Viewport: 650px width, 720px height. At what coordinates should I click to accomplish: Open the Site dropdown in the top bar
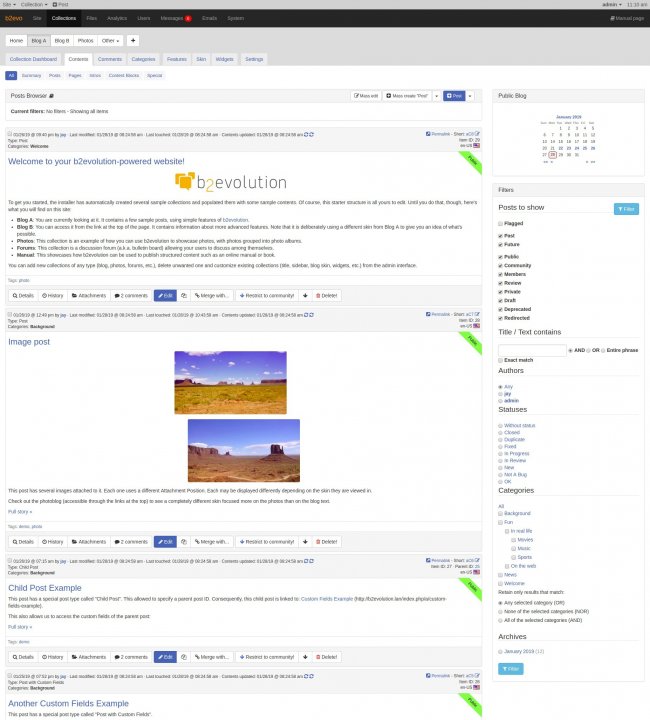[x=9, y=5]
